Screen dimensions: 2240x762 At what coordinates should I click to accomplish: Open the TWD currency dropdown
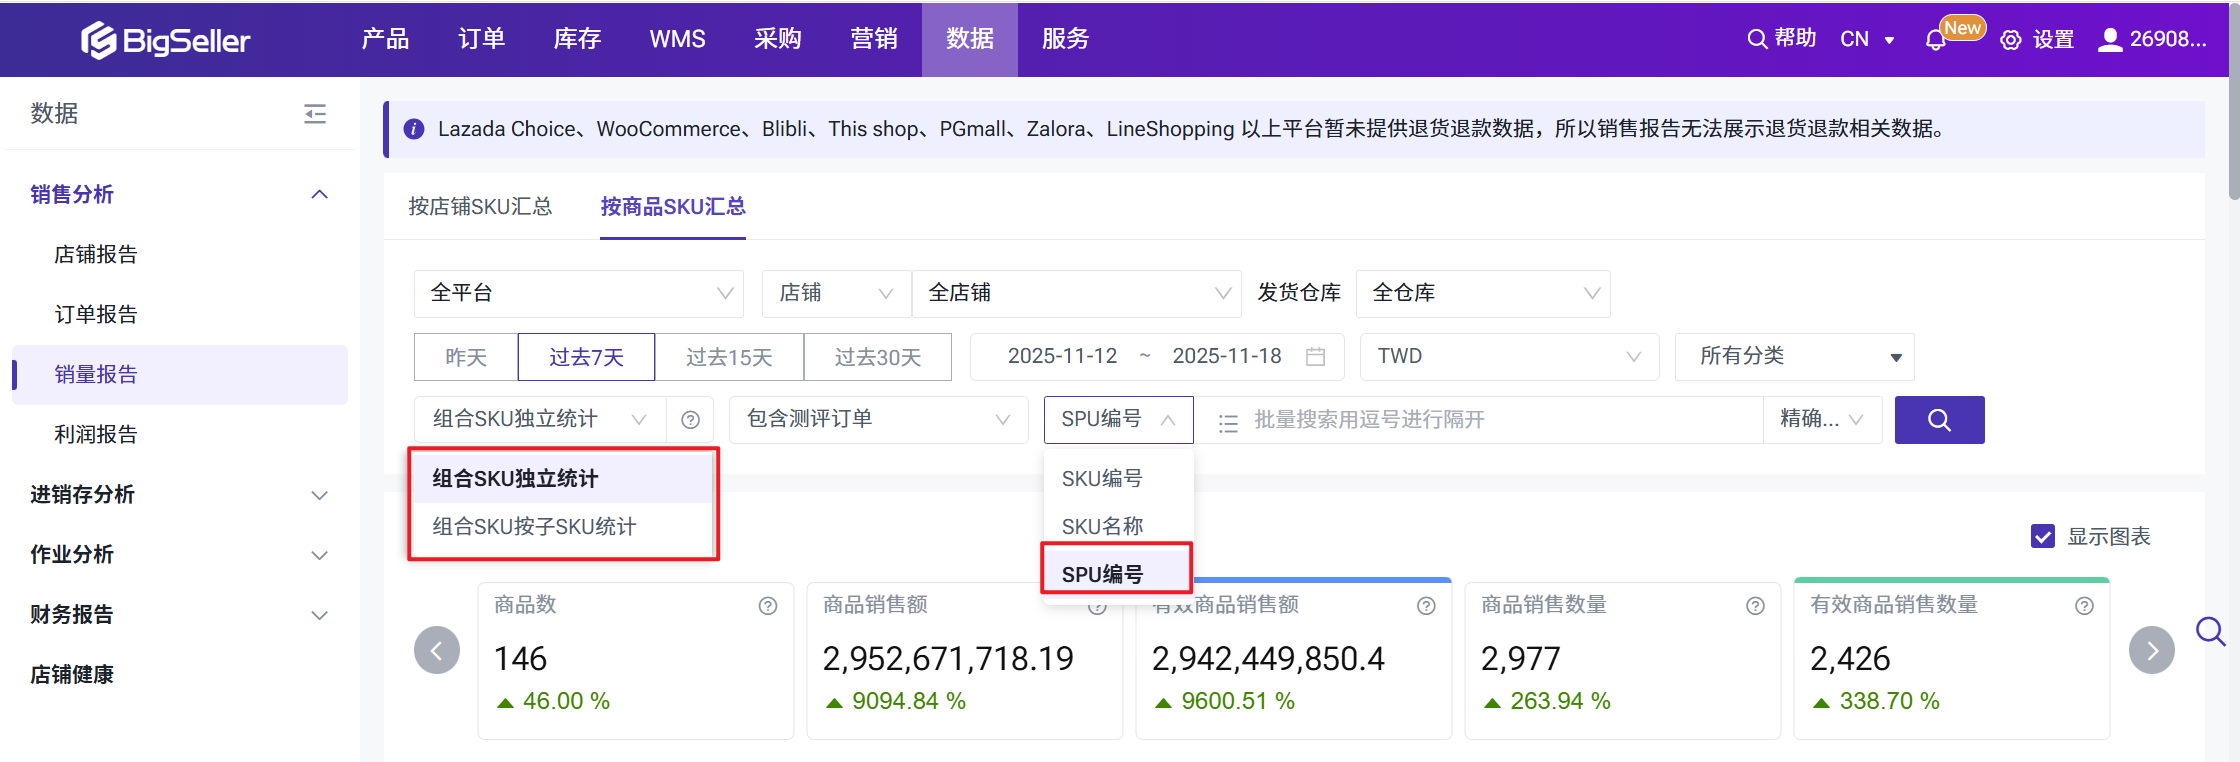tap(1508, 357)
